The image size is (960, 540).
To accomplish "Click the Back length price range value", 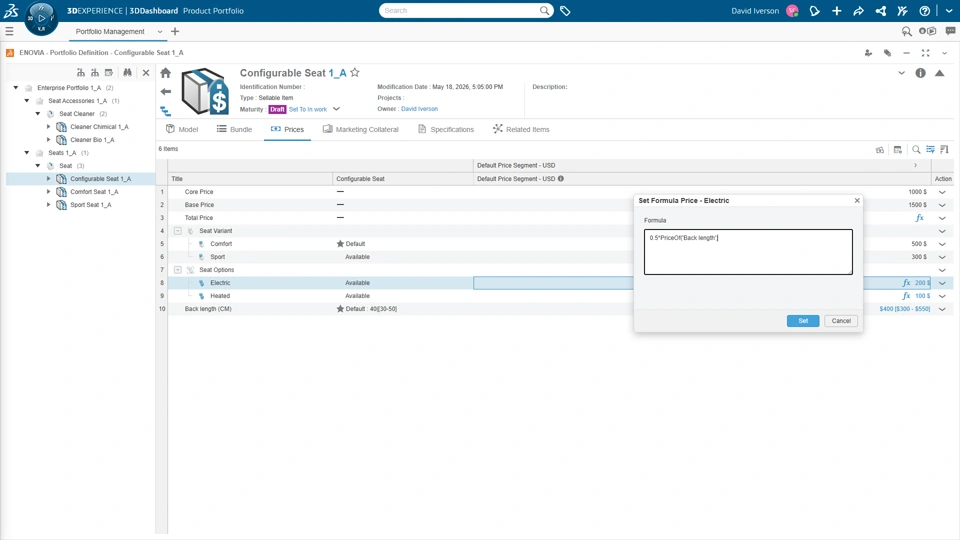I will tap(904, 309).
